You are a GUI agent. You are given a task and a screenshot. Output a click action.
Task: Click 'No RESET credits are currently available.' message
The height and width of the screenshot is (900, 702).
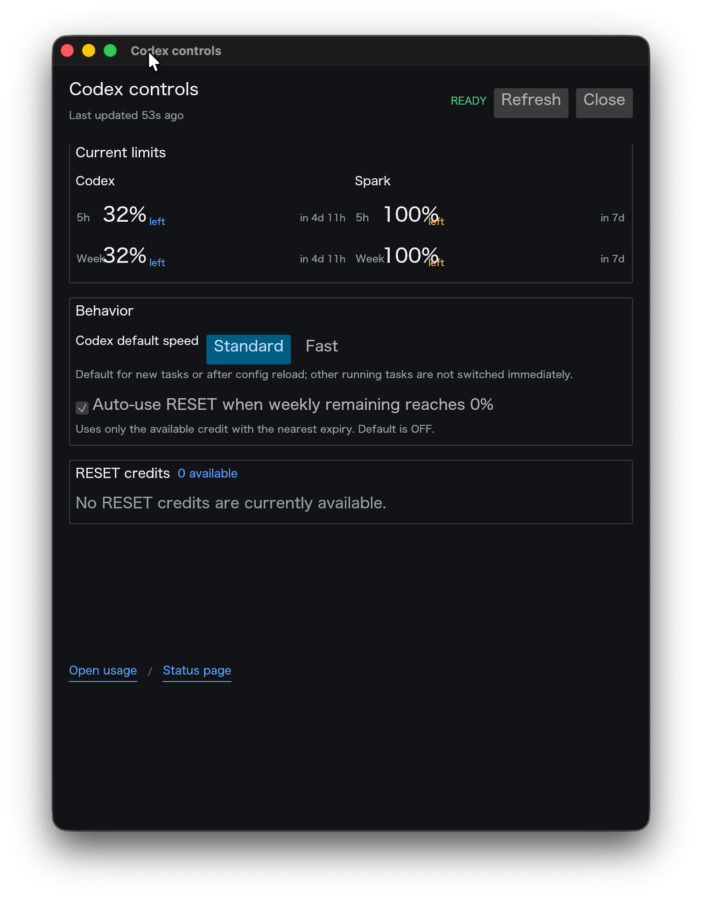coord(231,503)
